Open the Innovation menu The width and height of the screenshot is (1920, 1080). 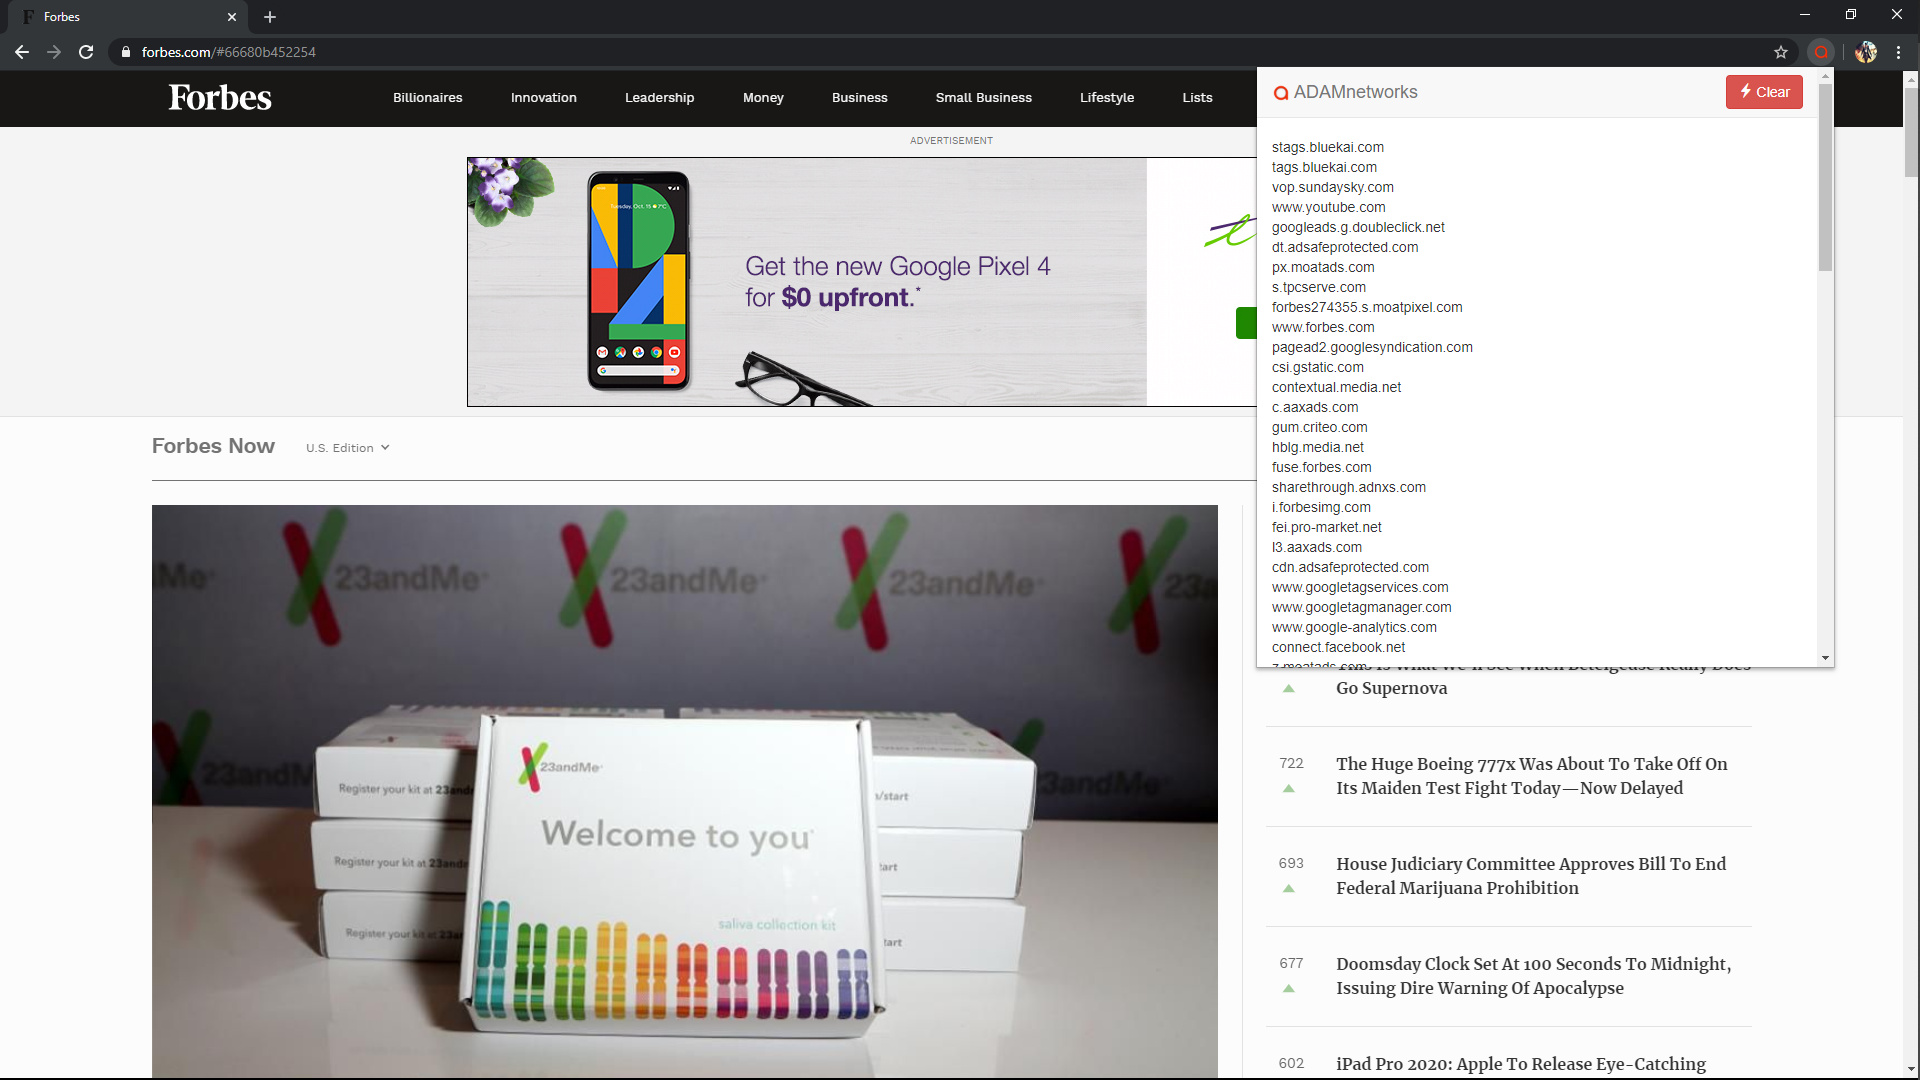pos(544,97)
